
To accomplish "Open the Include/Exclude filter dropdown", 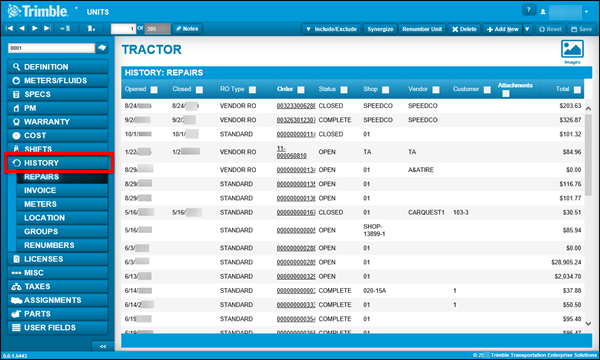I will click(331, 29).
